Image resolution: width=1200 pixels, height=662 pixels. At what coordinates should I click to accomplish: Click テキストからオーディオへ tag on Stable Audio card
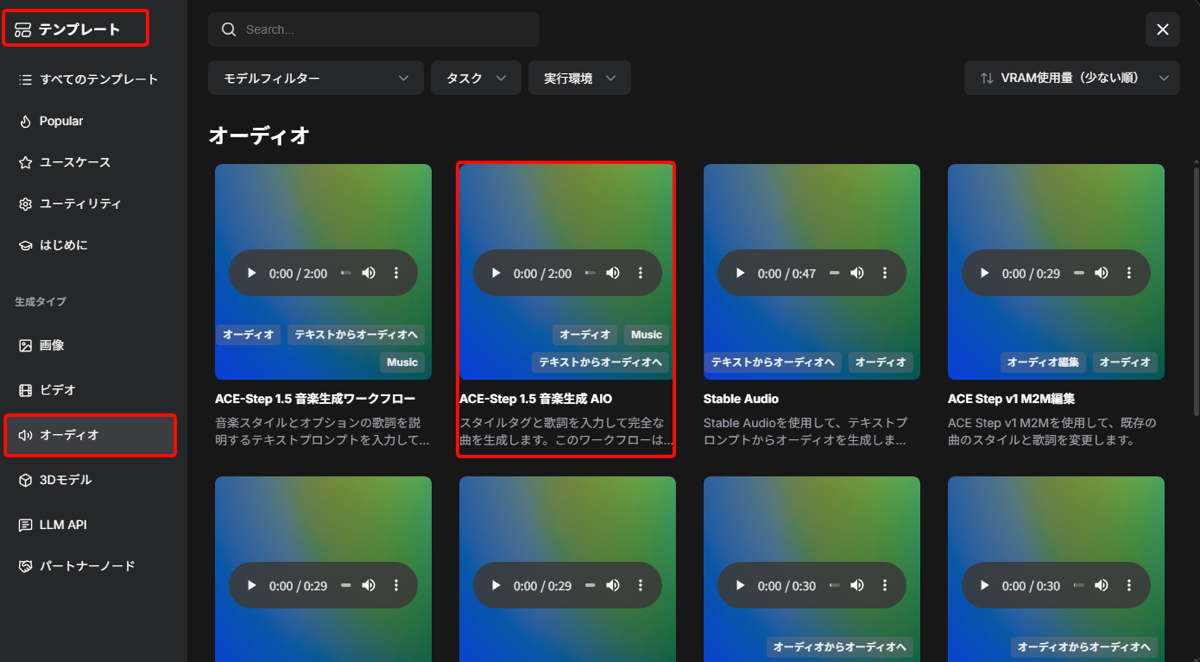click(x=773, y=362)
